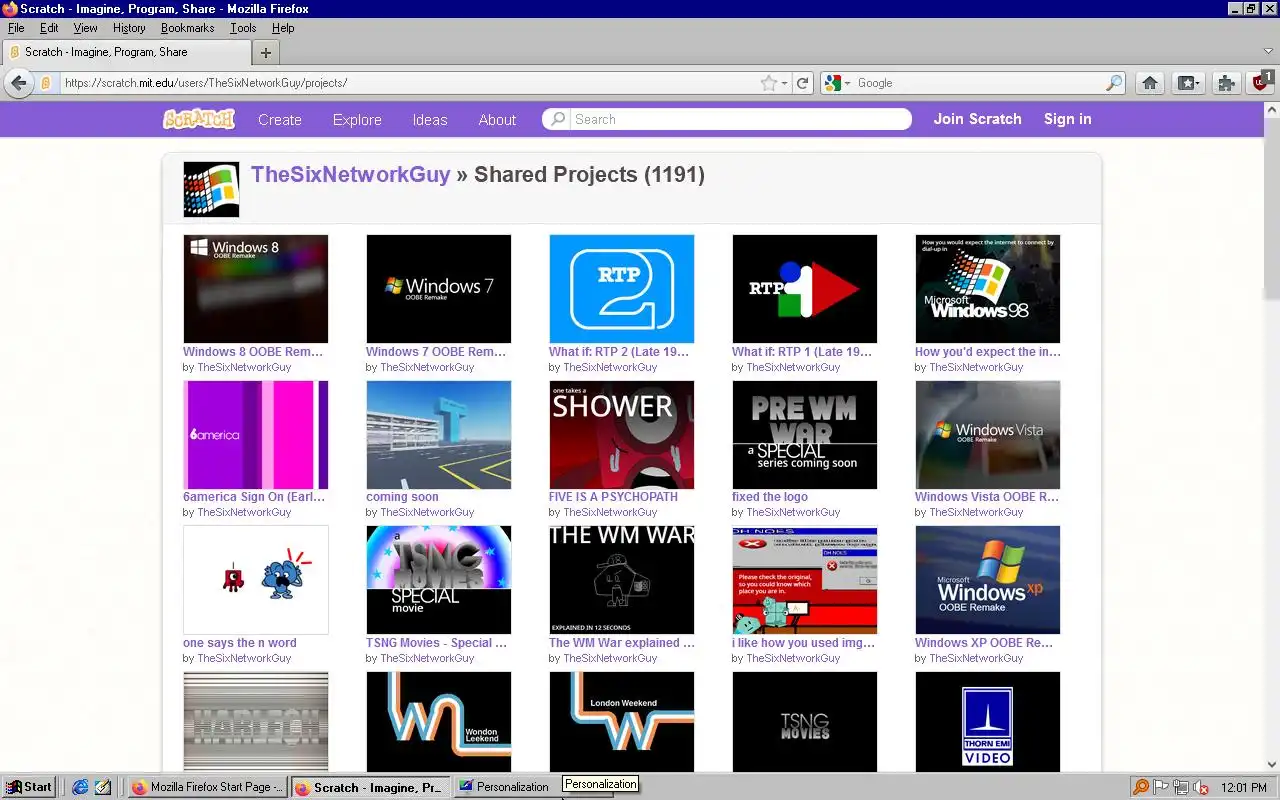Screen dimensions: 1280x800
Task: Click the network computer tray icon
Action: (x=1181, y=787)
